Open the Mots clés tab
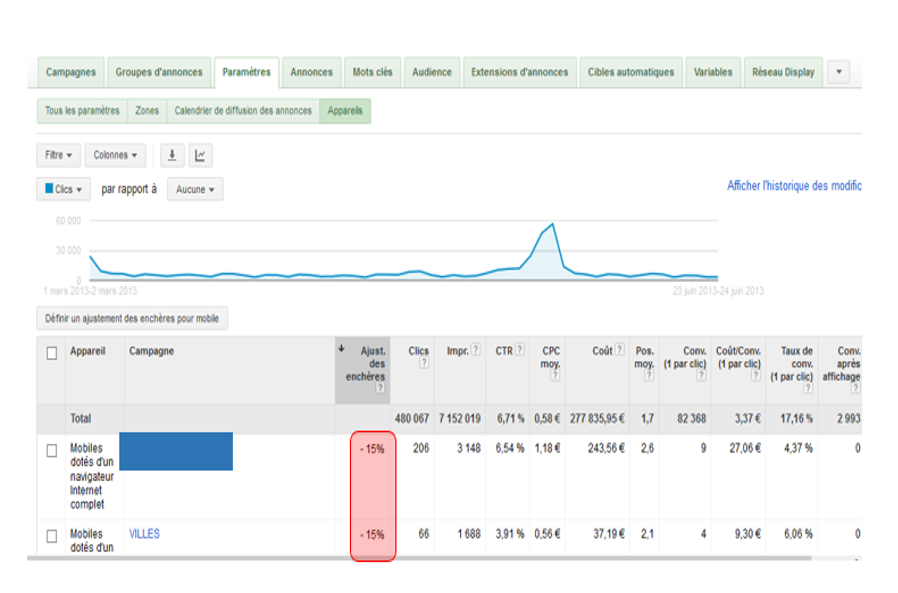 pyautogui.click(x=373, y=72)
